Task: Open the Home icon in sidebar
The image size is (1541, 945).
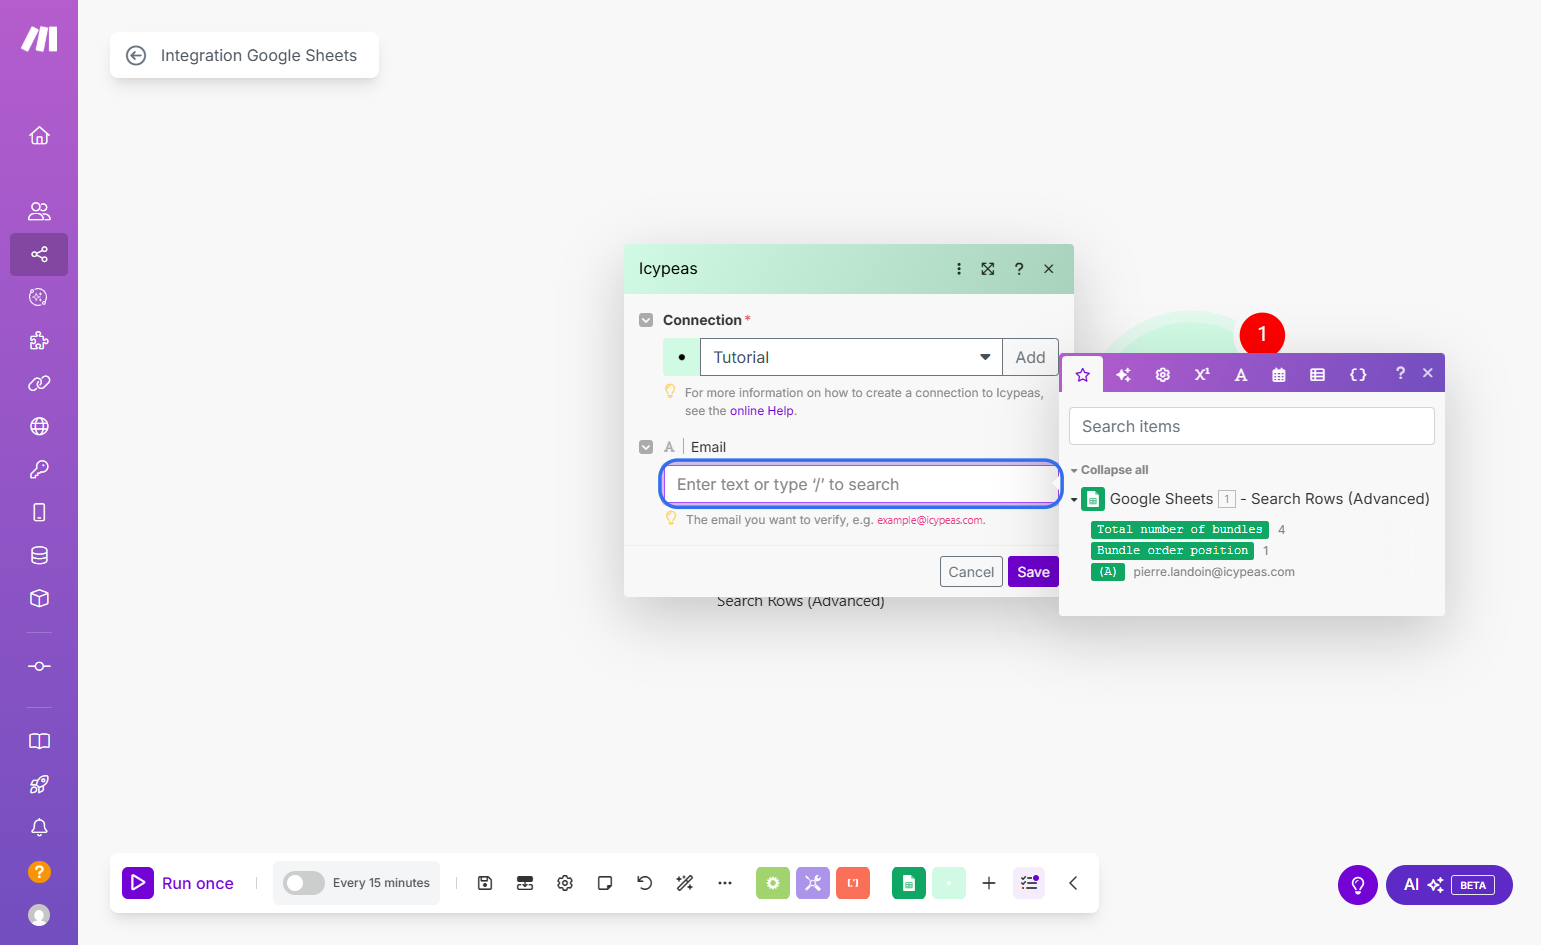Action: pos(39,135)
